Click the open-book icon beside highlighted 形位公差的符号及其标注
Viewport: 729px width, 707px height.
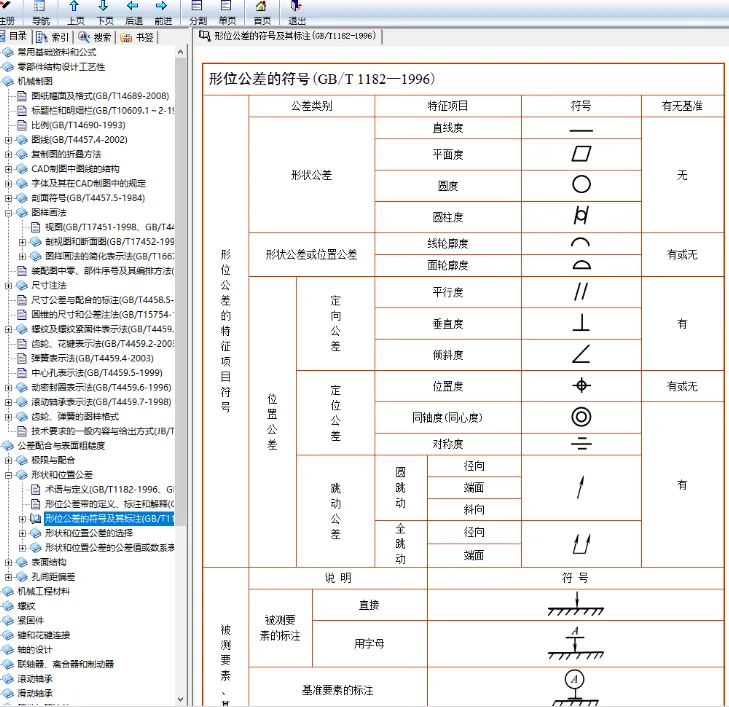[x=35, y=519]
